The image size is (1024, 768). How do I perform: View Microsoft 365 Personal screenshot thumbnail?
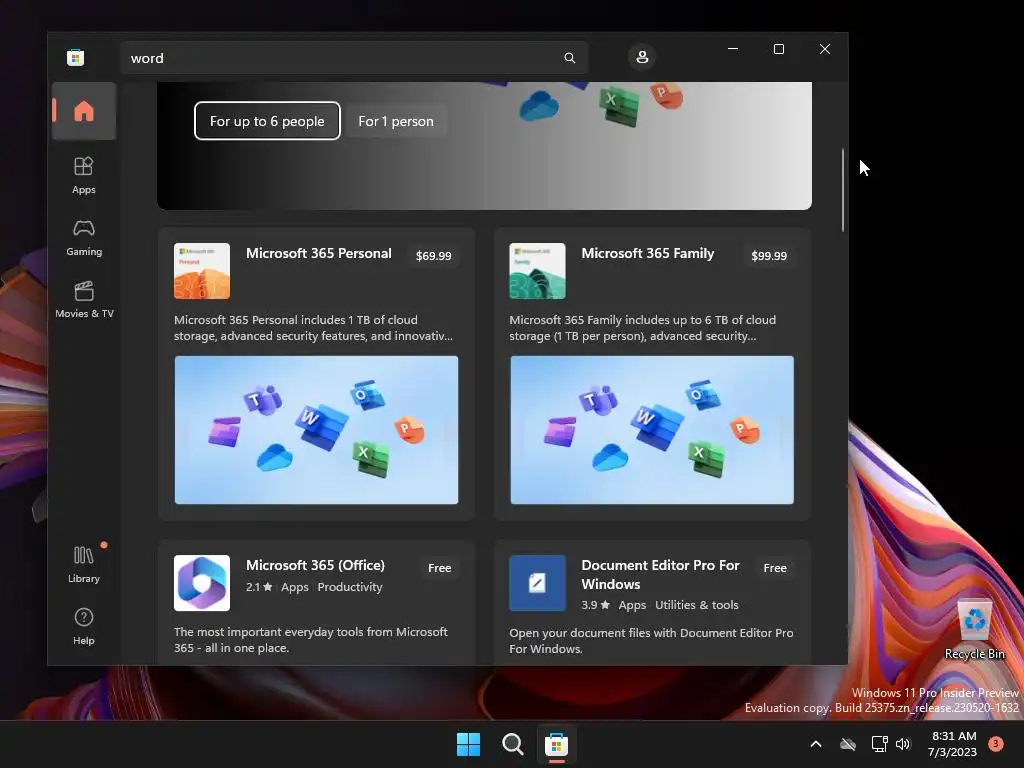pyautogui.click(x=316, y=430)
